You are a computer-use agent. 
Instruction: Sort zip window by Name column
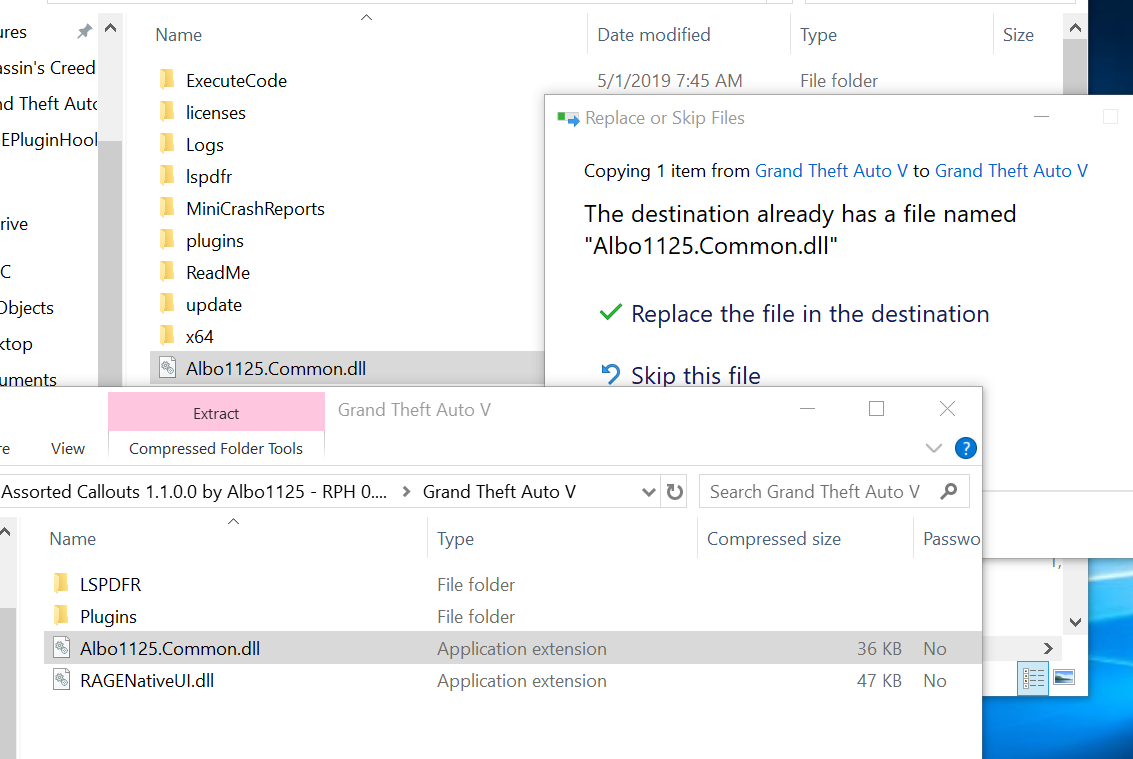tap(72, 539)
